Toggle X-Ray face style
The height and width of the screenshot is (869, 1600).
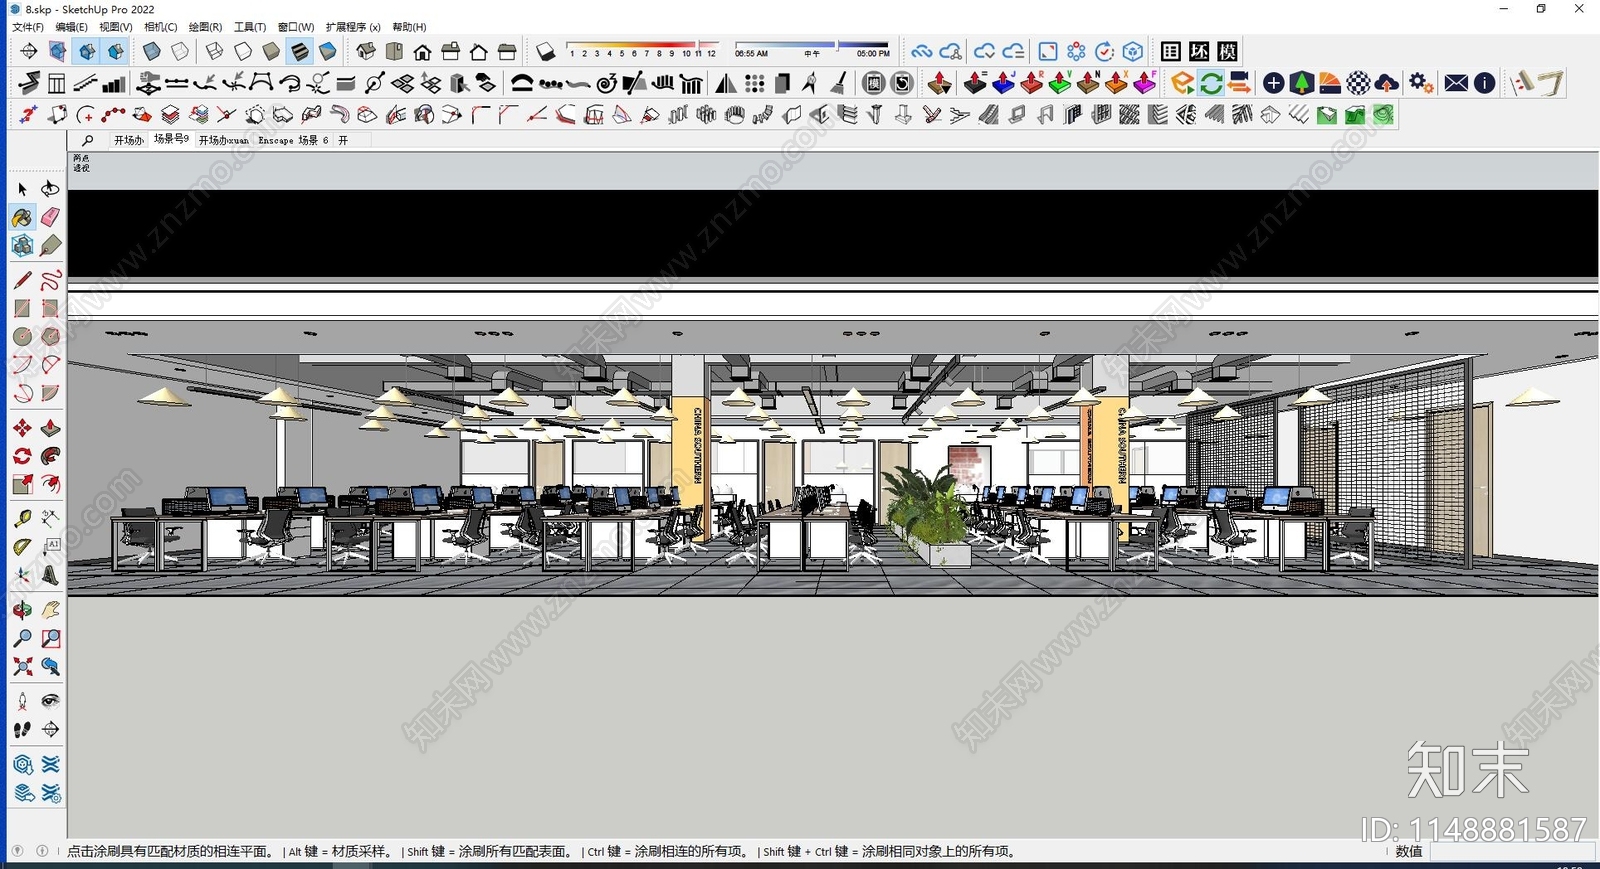click(x=152, y=52)
